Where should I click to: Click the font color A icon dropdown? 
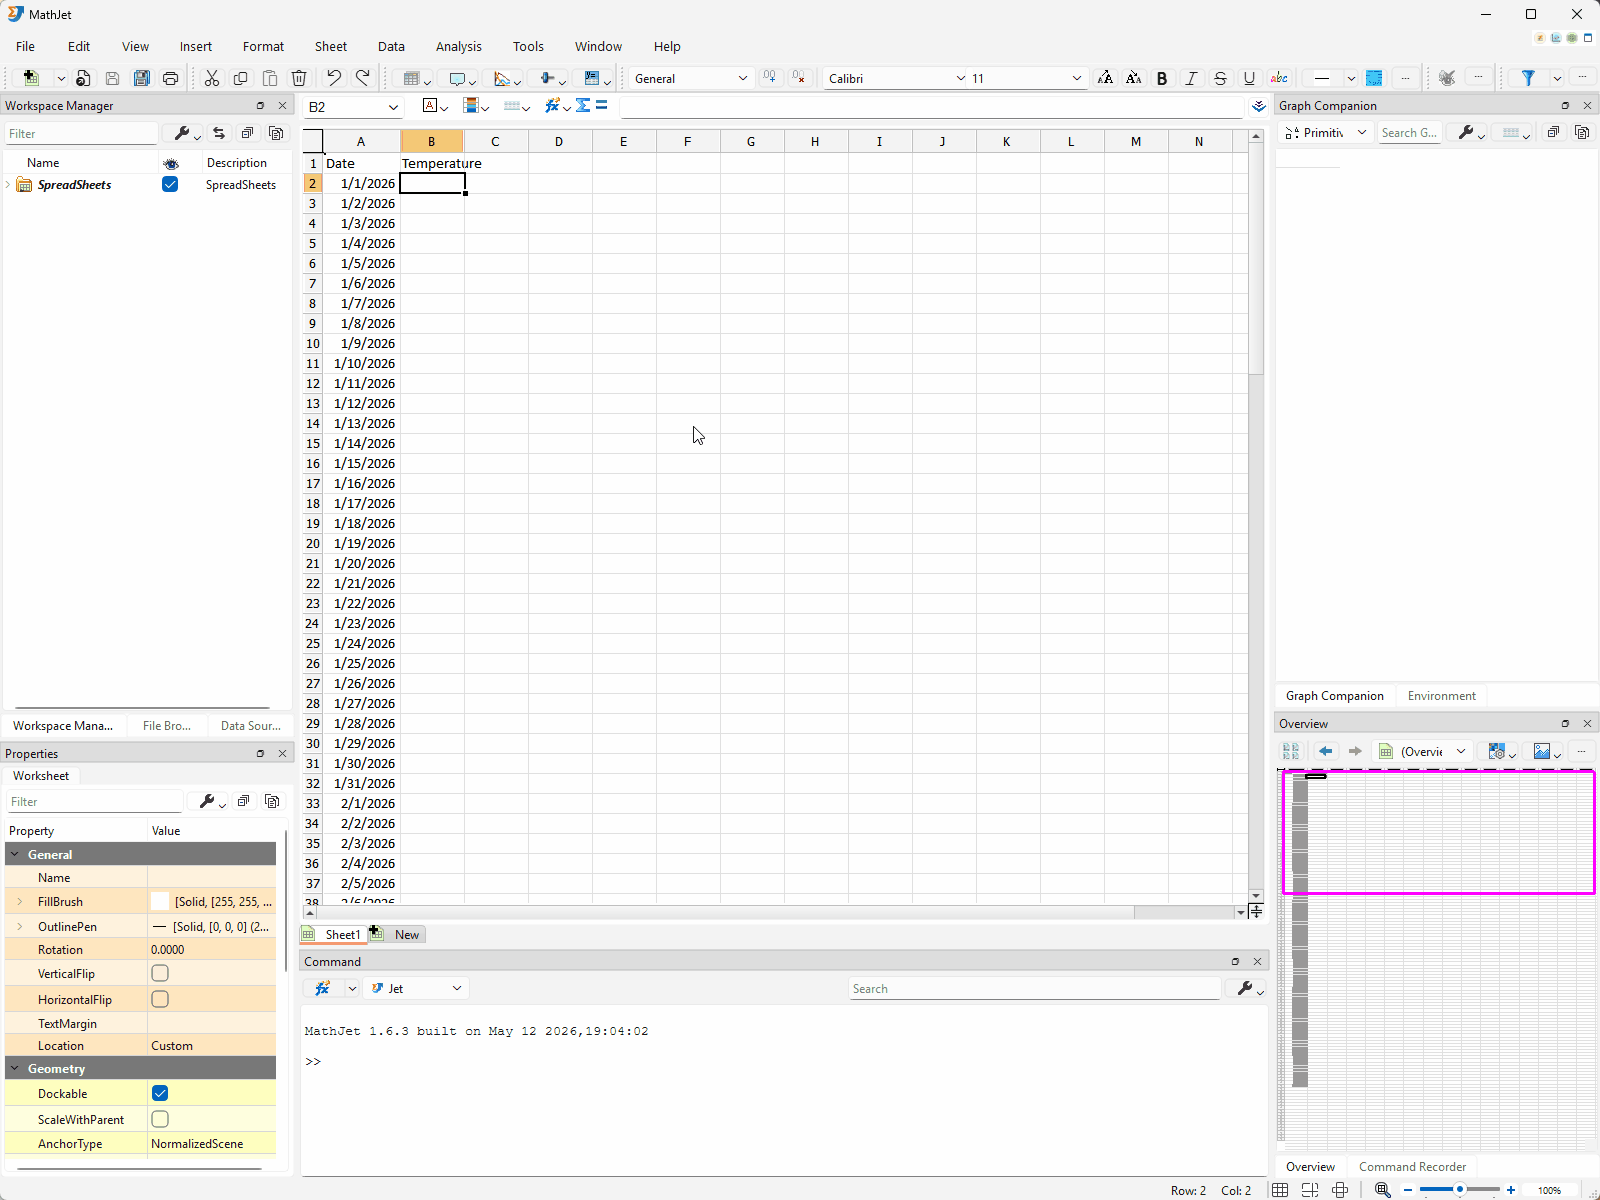coord(434,105)
